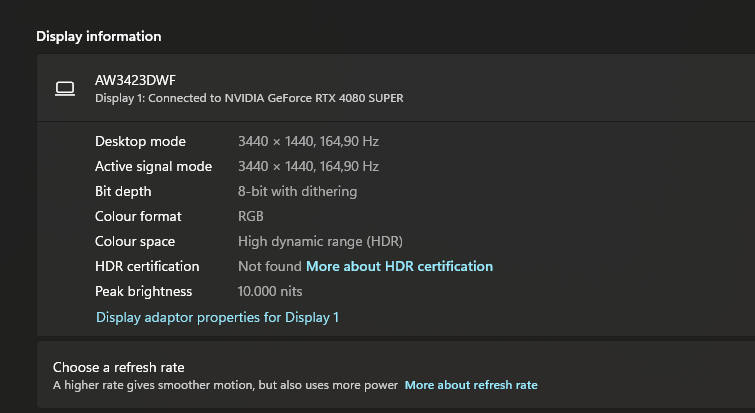
Task: Open More about refresh rate link
Action: tap(471, 385)
